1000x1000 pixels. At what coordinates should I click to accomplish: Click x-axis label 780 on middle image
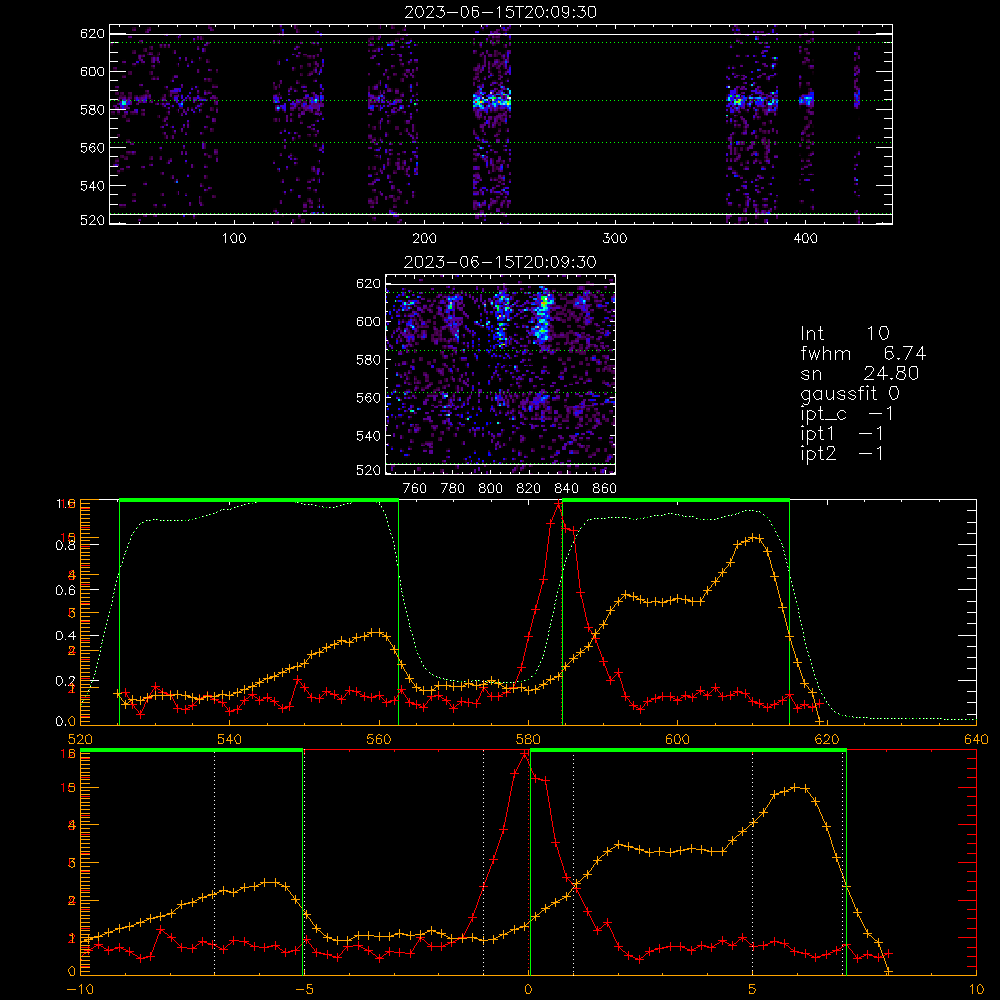453,489
